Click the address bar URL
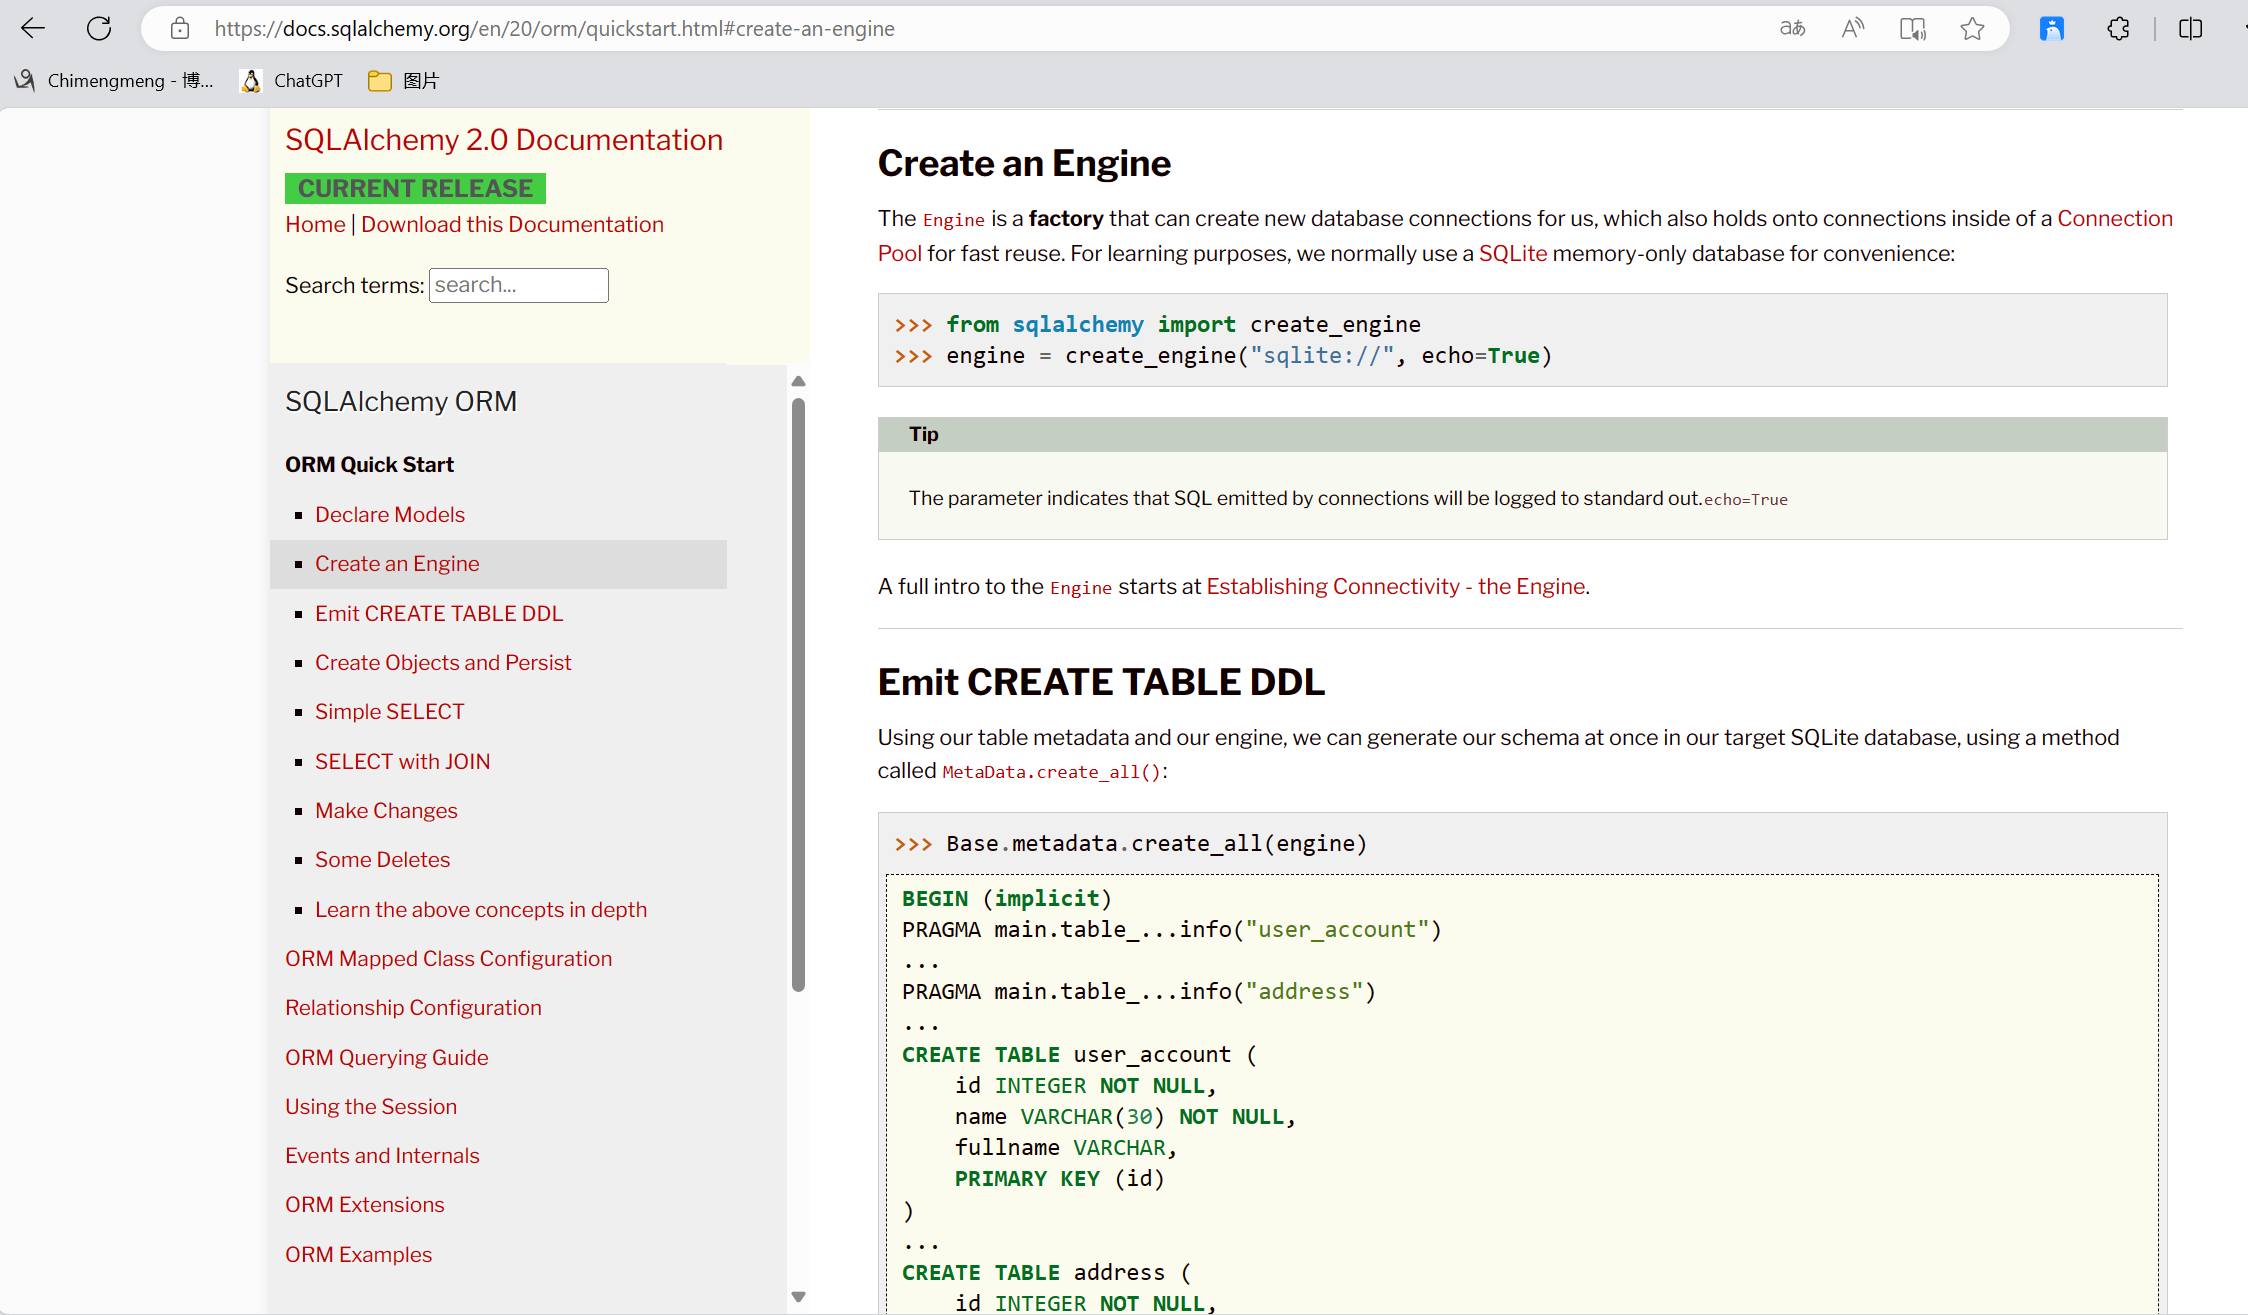2248x1315 pixels. click(x=555, y=28)
